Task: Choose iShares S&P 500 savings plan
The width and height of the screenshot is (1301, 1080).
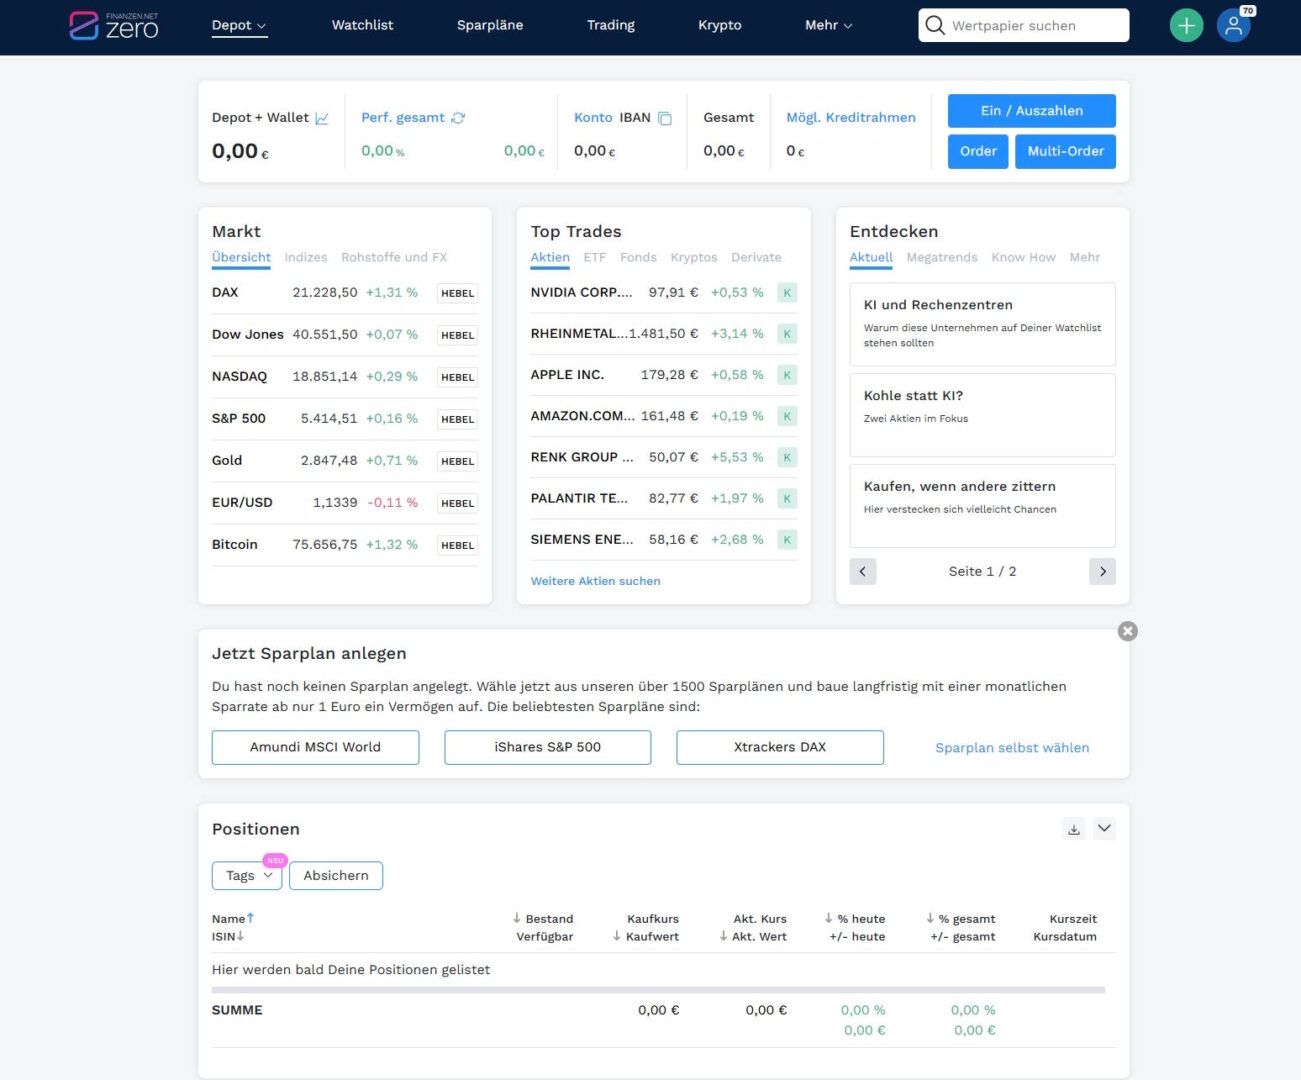Action: [548, 748]
